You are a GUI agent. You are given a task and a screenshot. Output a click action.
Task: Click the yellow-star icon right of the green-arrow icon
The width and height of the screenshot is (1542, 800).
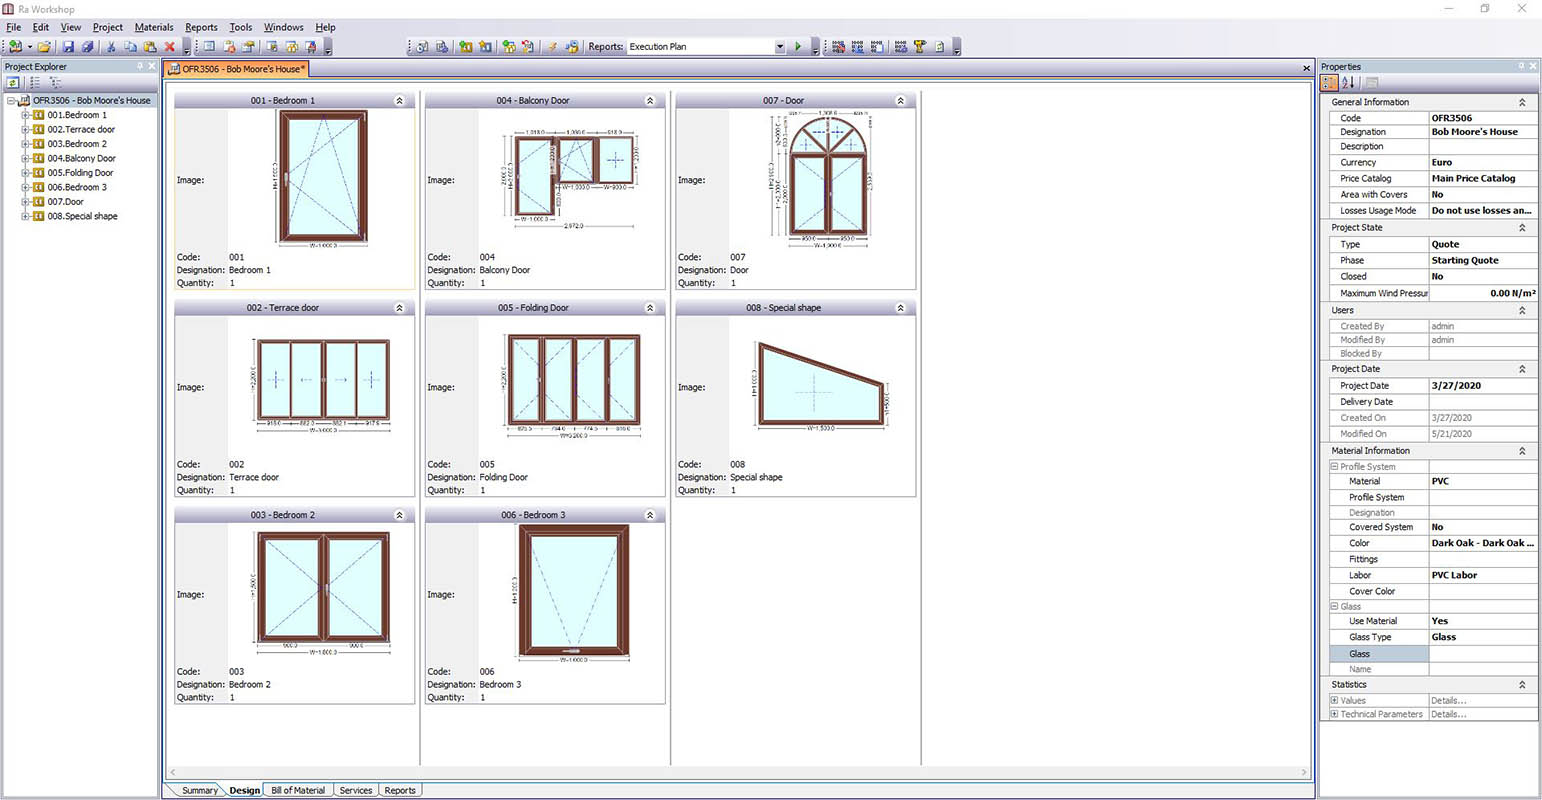(485, 46)
